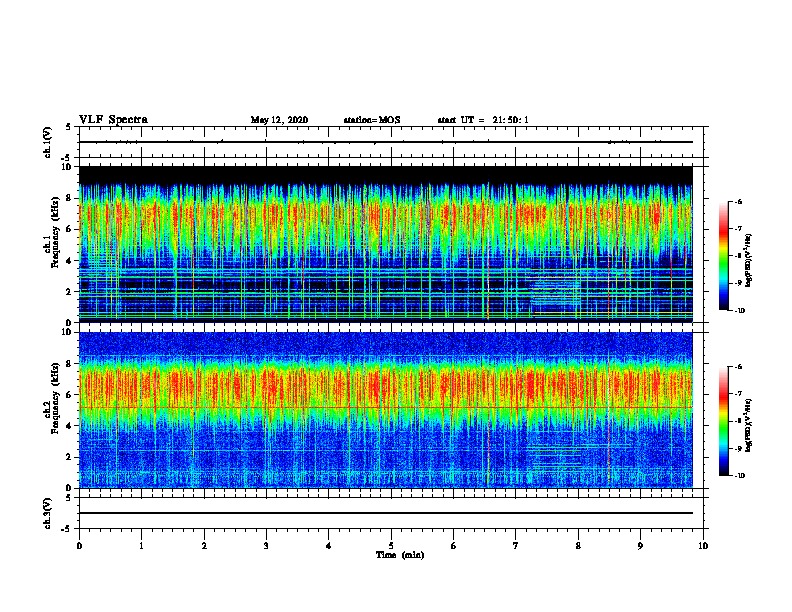The width and height of the screenshot is (792, 612).
Task: Click the "-7" tick on ch.2 colorbar
Action: tap(738, 394)
